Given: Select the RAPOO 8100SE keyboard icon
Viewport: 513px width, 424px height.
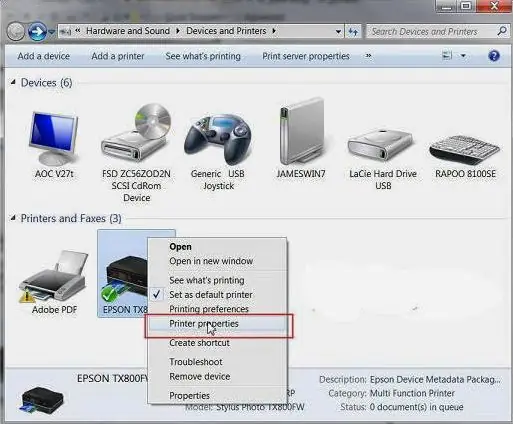Looking at the screenshot, I should pyautogui.click(x=465, y=150).
